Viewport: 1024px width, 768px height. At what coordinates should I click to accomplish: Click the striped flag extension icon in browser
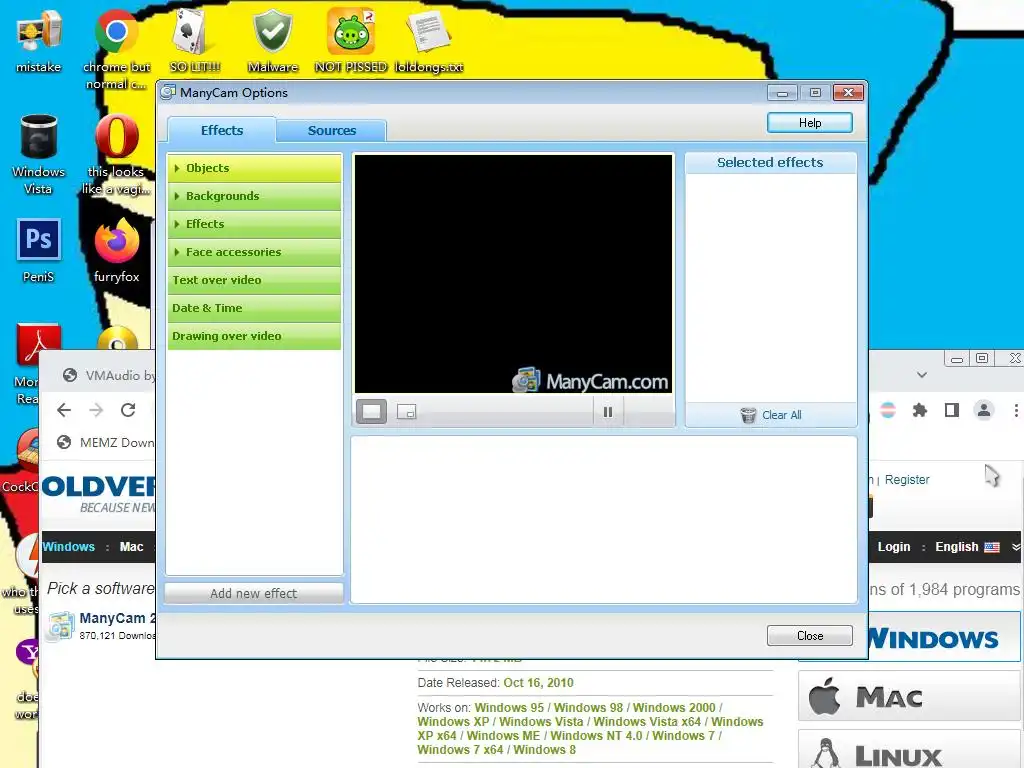click(x=888, y=410)
